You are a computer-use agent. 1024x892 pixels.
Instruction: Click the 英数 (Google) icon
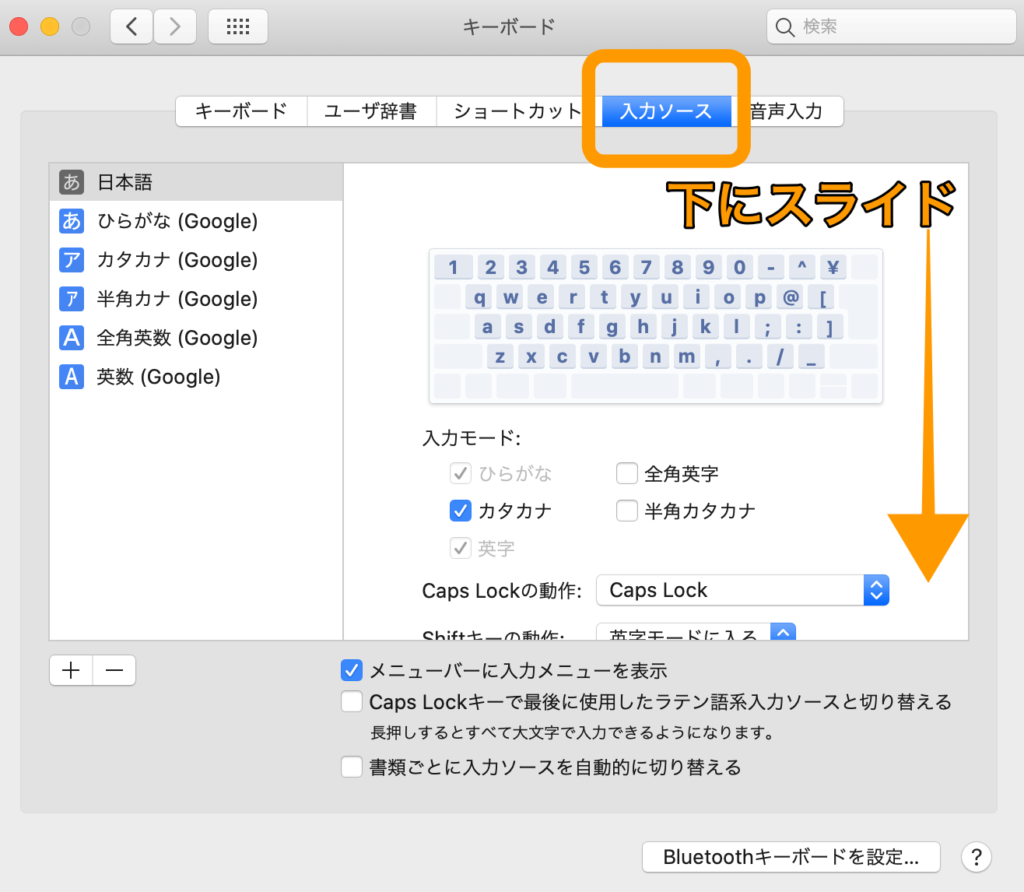click(71, 377)
